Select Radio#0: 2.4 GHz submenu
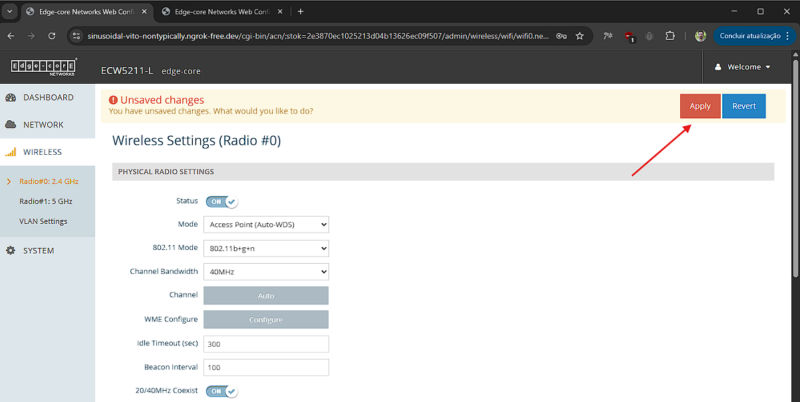This screenshot has height=402, width=800. point(48,181)
